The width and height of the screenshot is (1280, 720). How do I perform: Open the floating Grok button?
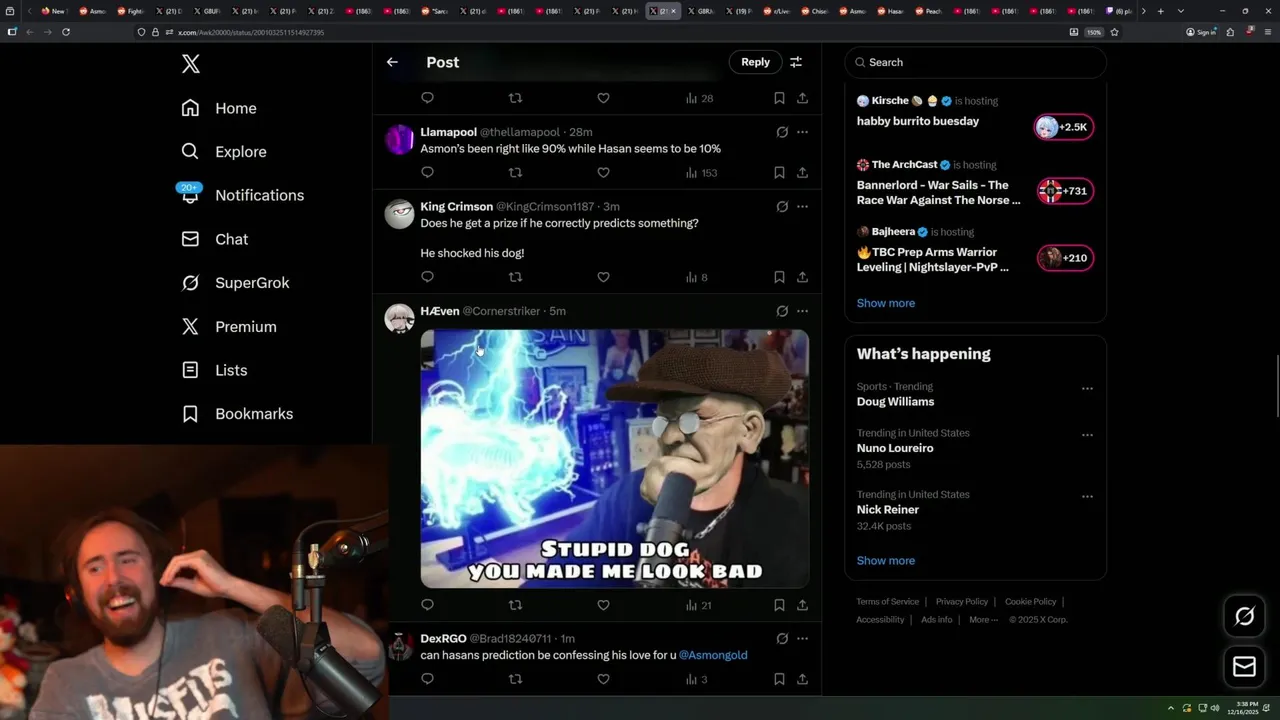coord(1244,616)
